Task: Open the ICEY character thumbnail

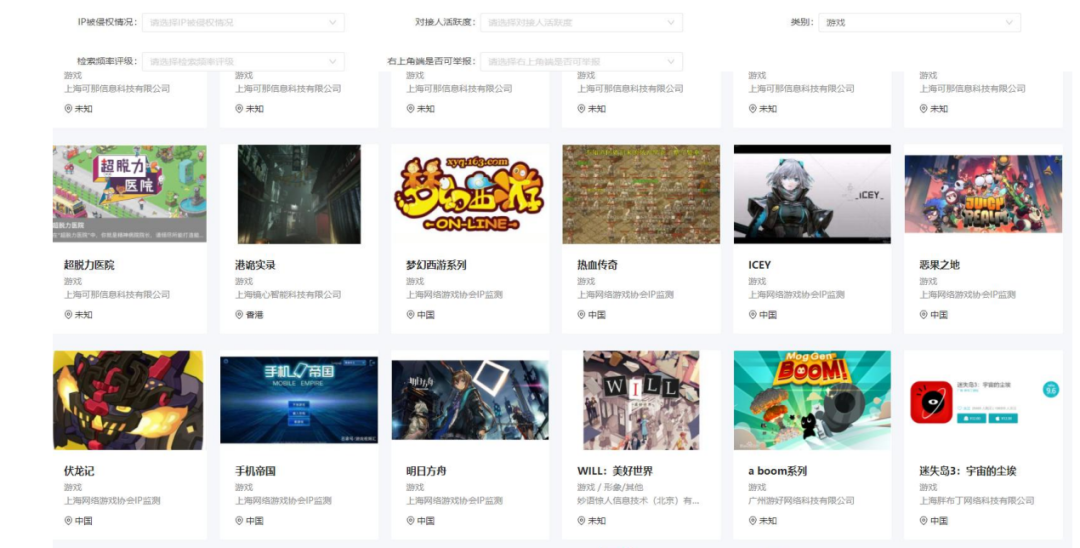Action: (812, 194)
